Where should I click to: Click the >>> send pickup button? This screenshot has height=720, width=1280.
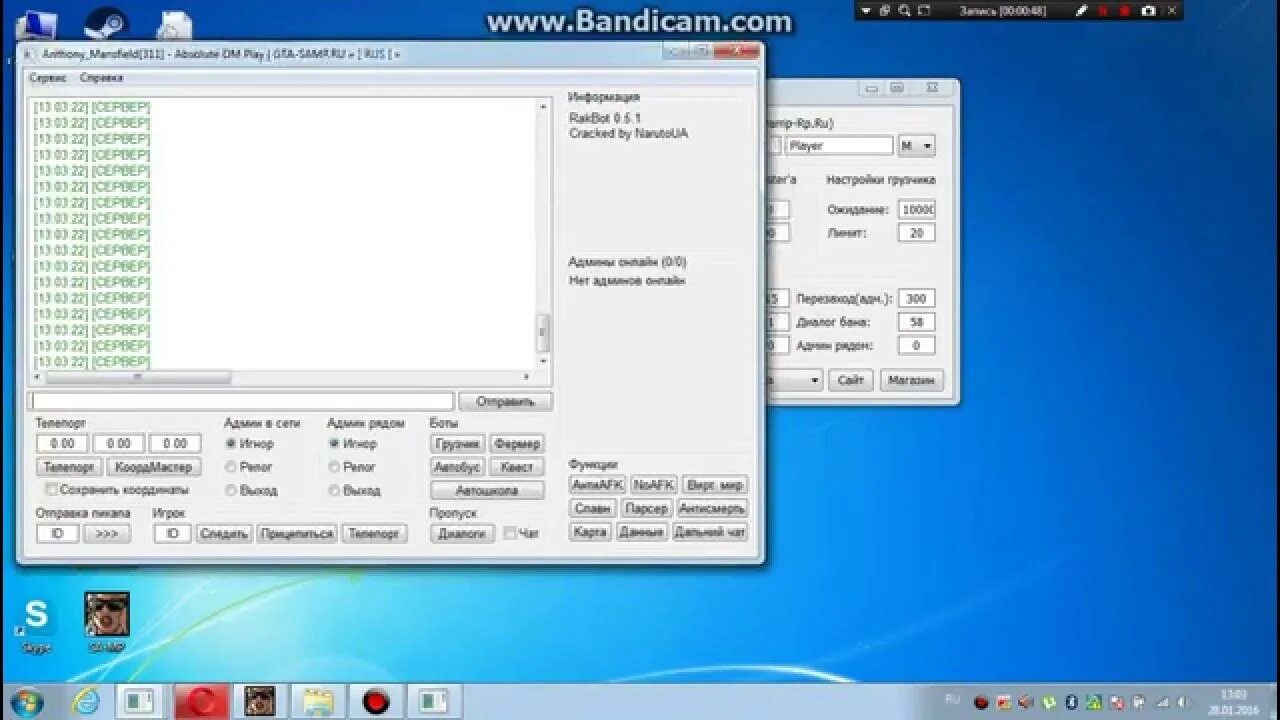click(107, 534)
